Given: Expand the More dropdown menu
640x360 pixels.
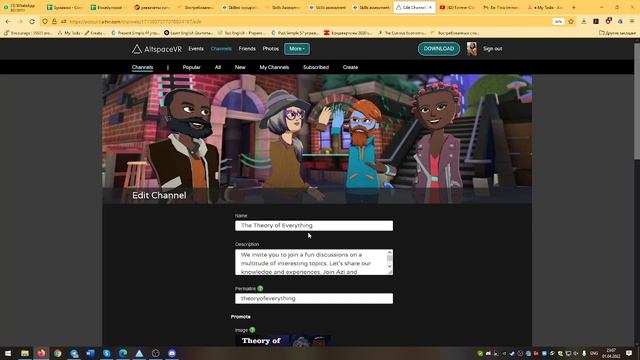Looking at the screenshot, I should click(x=297, y=49).
